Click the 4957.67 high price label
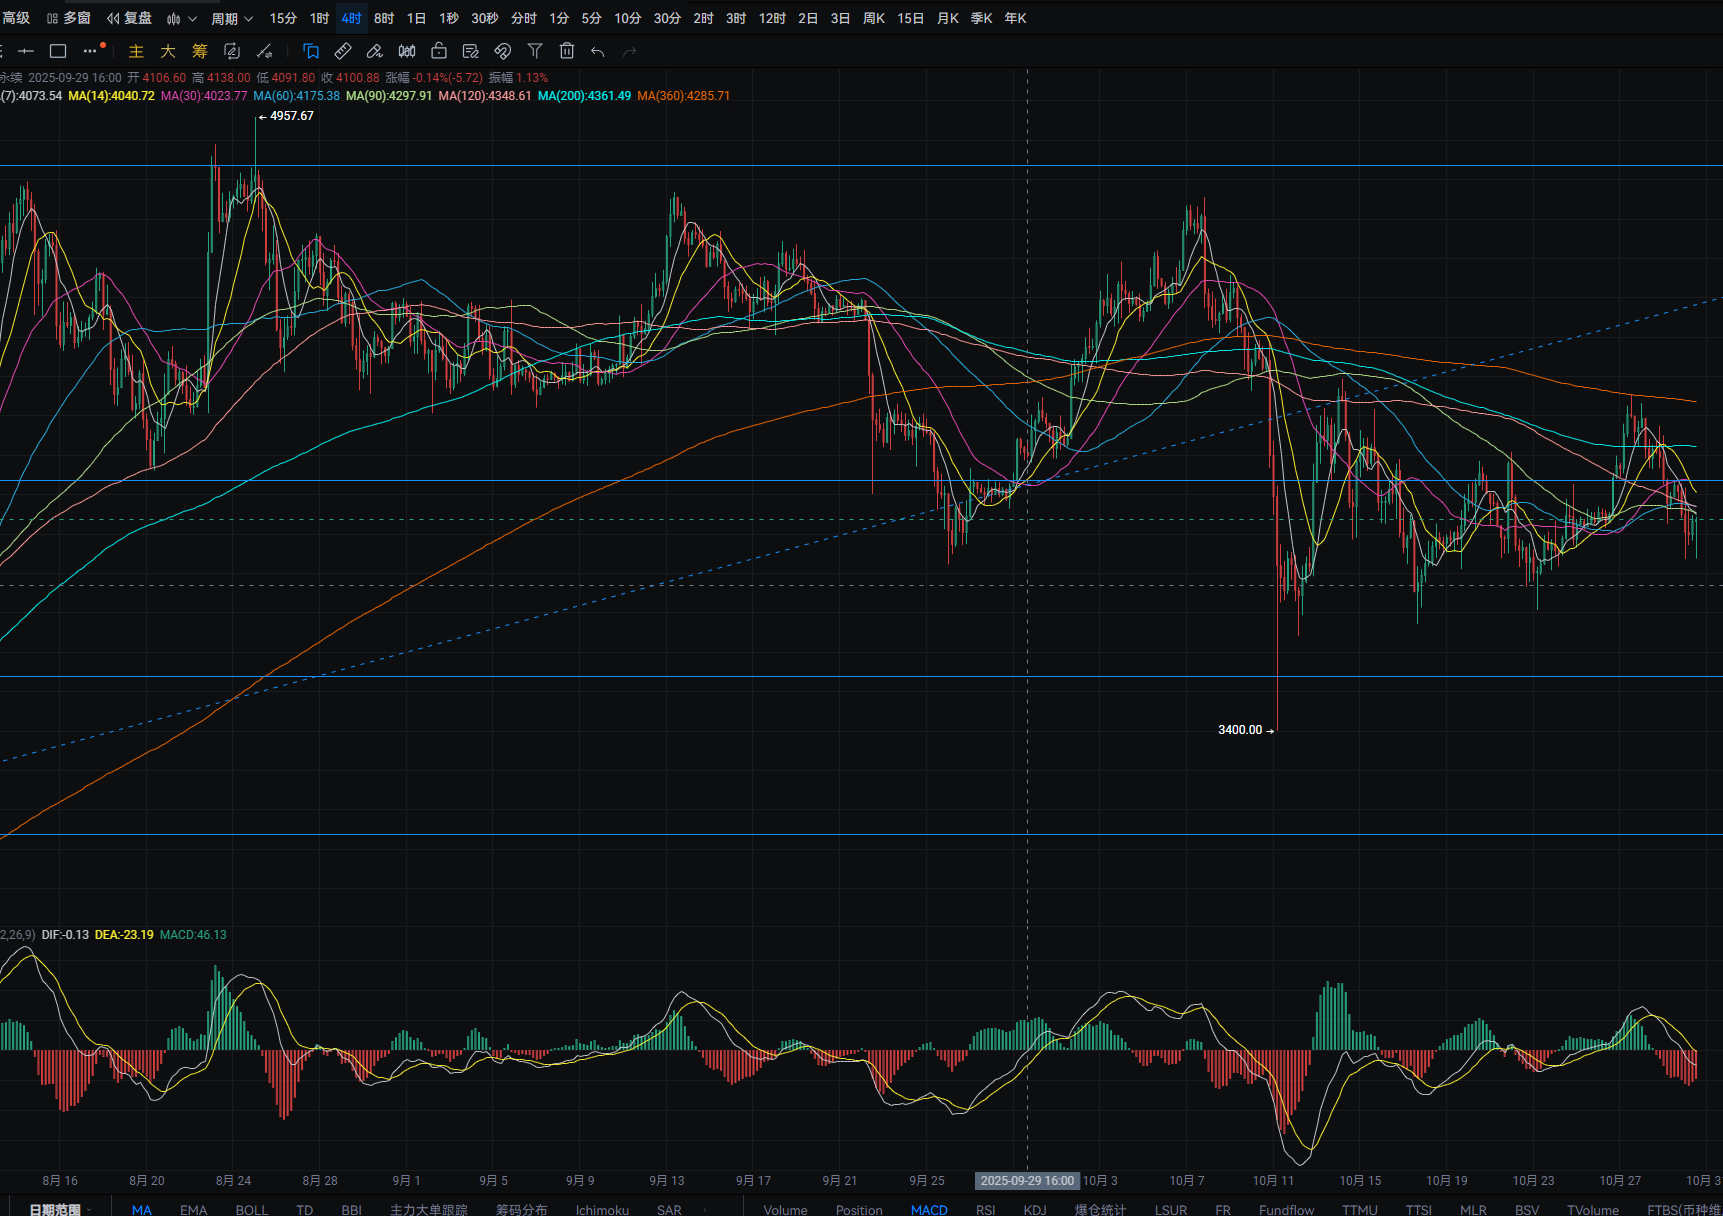Image resolution: width=1723 pixels, height=1216 pixels. click(291, 116)
